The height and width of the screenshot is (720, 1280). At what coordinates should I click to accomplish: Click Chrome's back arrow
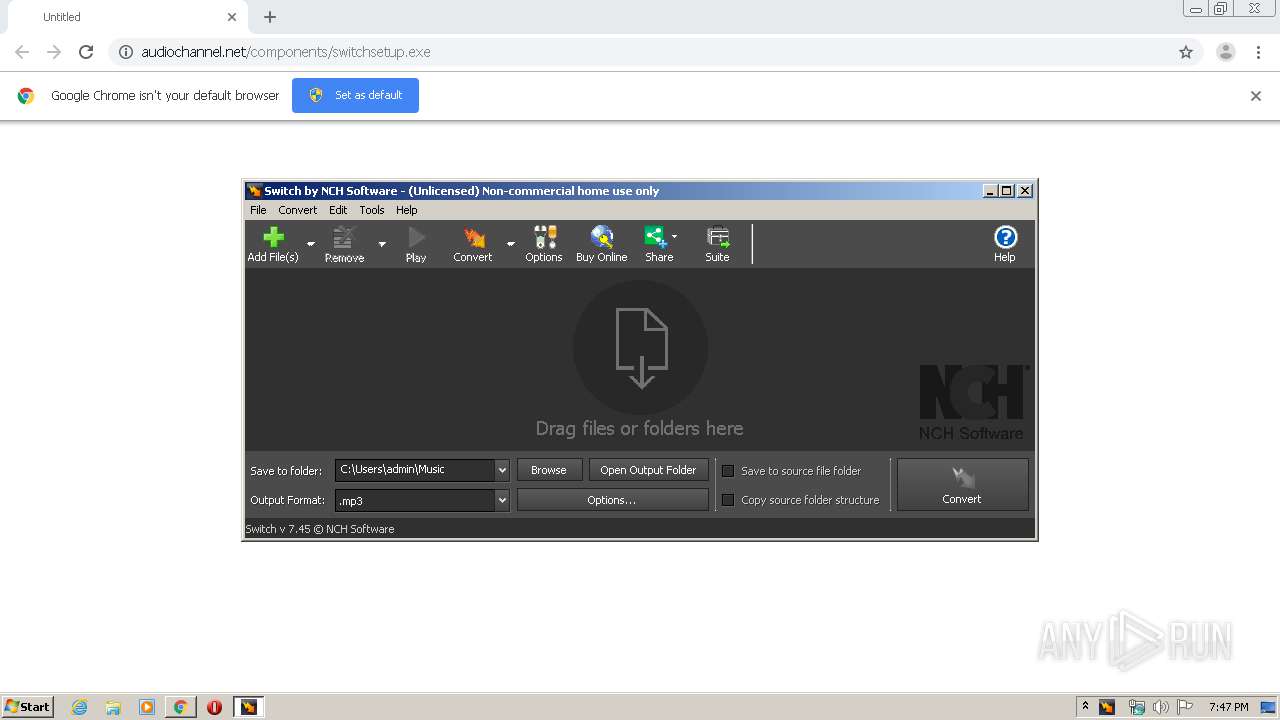point(22,52)
